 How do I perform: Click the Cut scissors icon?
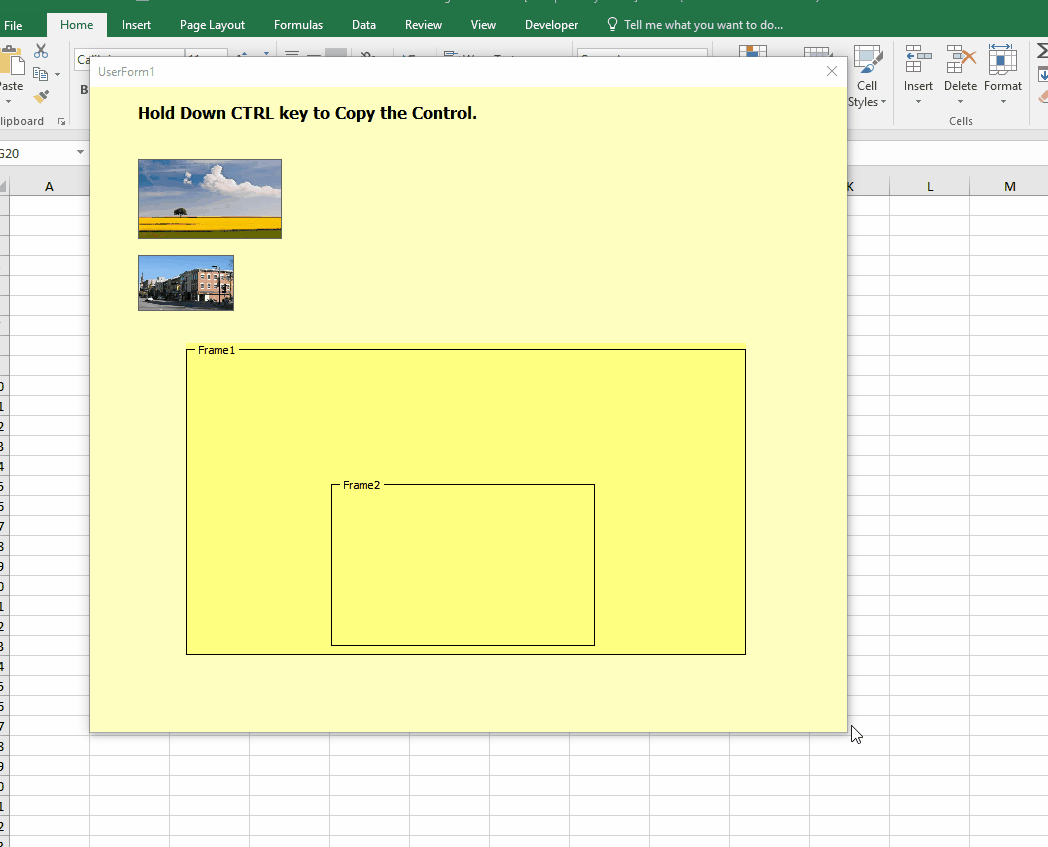41,51
